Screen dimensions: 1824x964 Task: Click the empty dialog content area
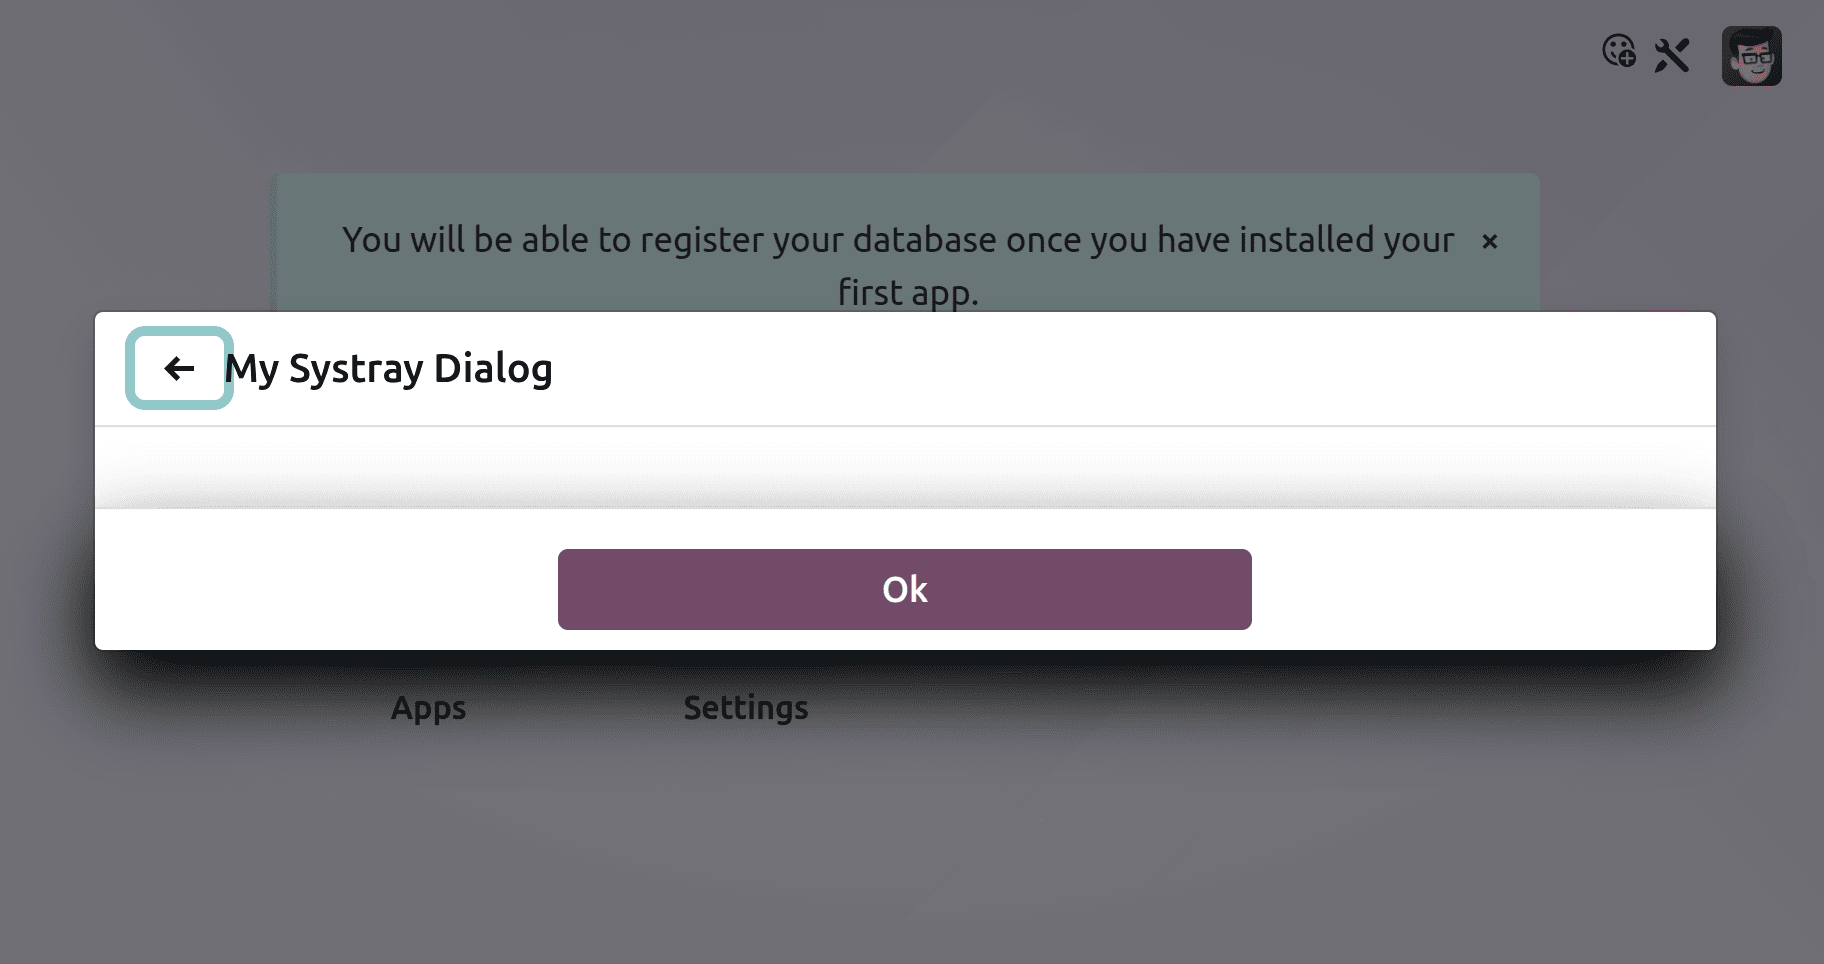904,467
